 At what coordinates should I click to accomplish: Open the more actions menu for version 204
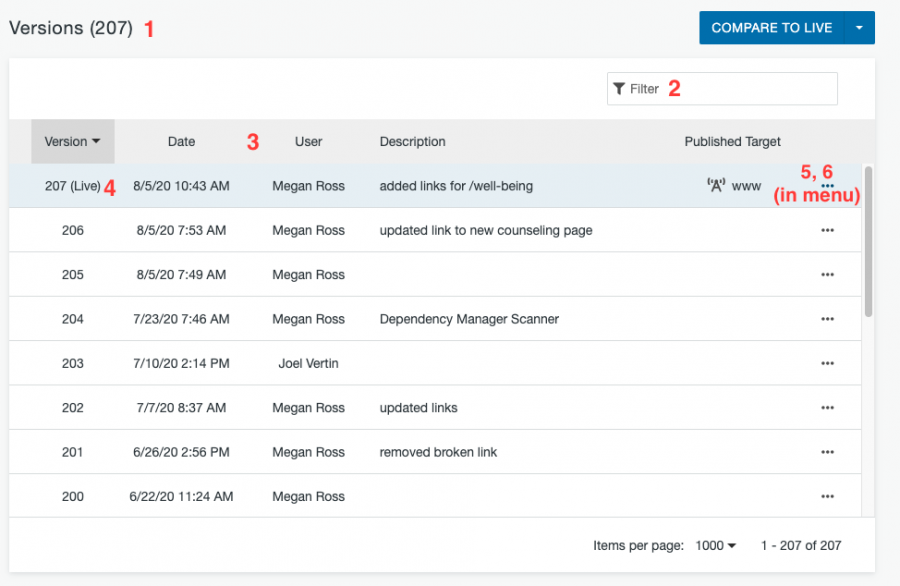coord(827,318)
